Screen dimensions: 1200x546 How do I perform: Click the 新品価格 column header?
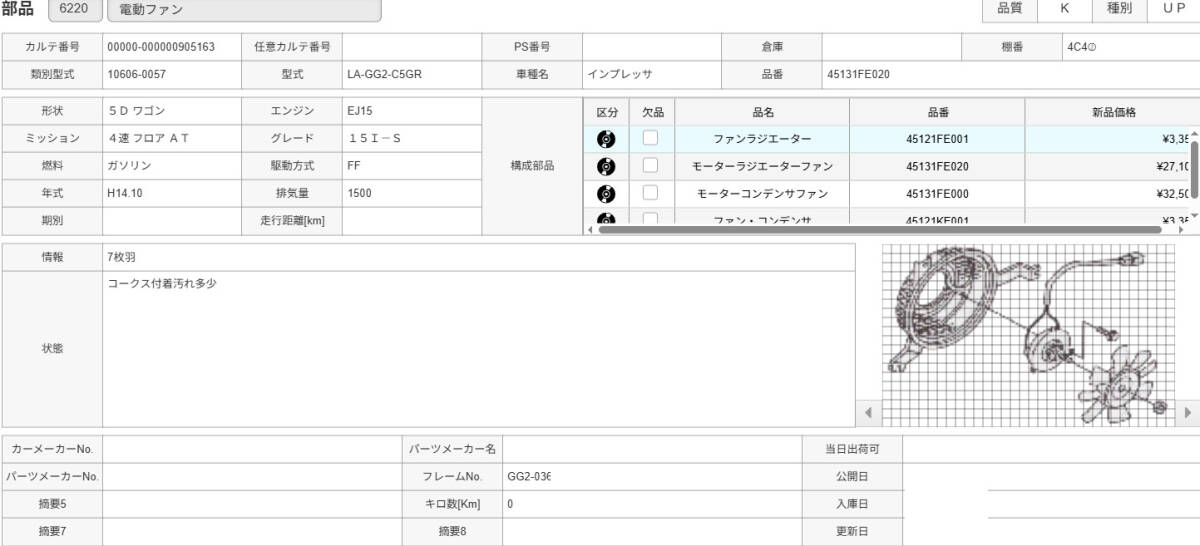tap(1112, 113)
